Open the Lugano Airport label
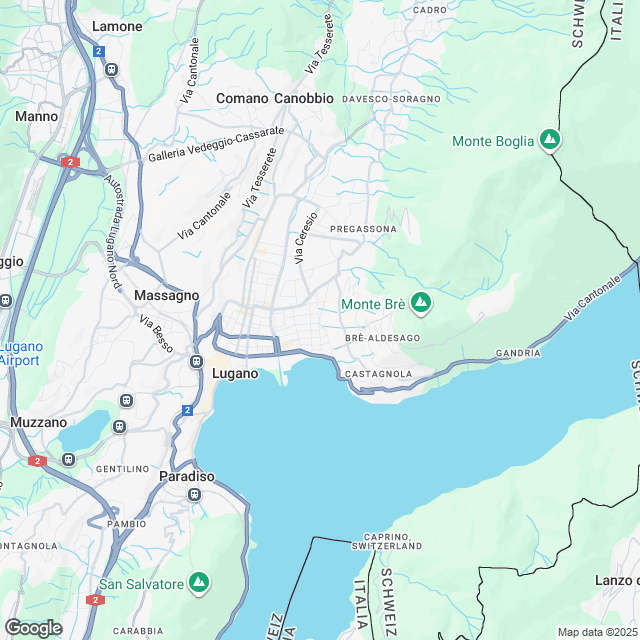This screenshot has height=640, width=640. pyautogui.click(x=20, y=353)
